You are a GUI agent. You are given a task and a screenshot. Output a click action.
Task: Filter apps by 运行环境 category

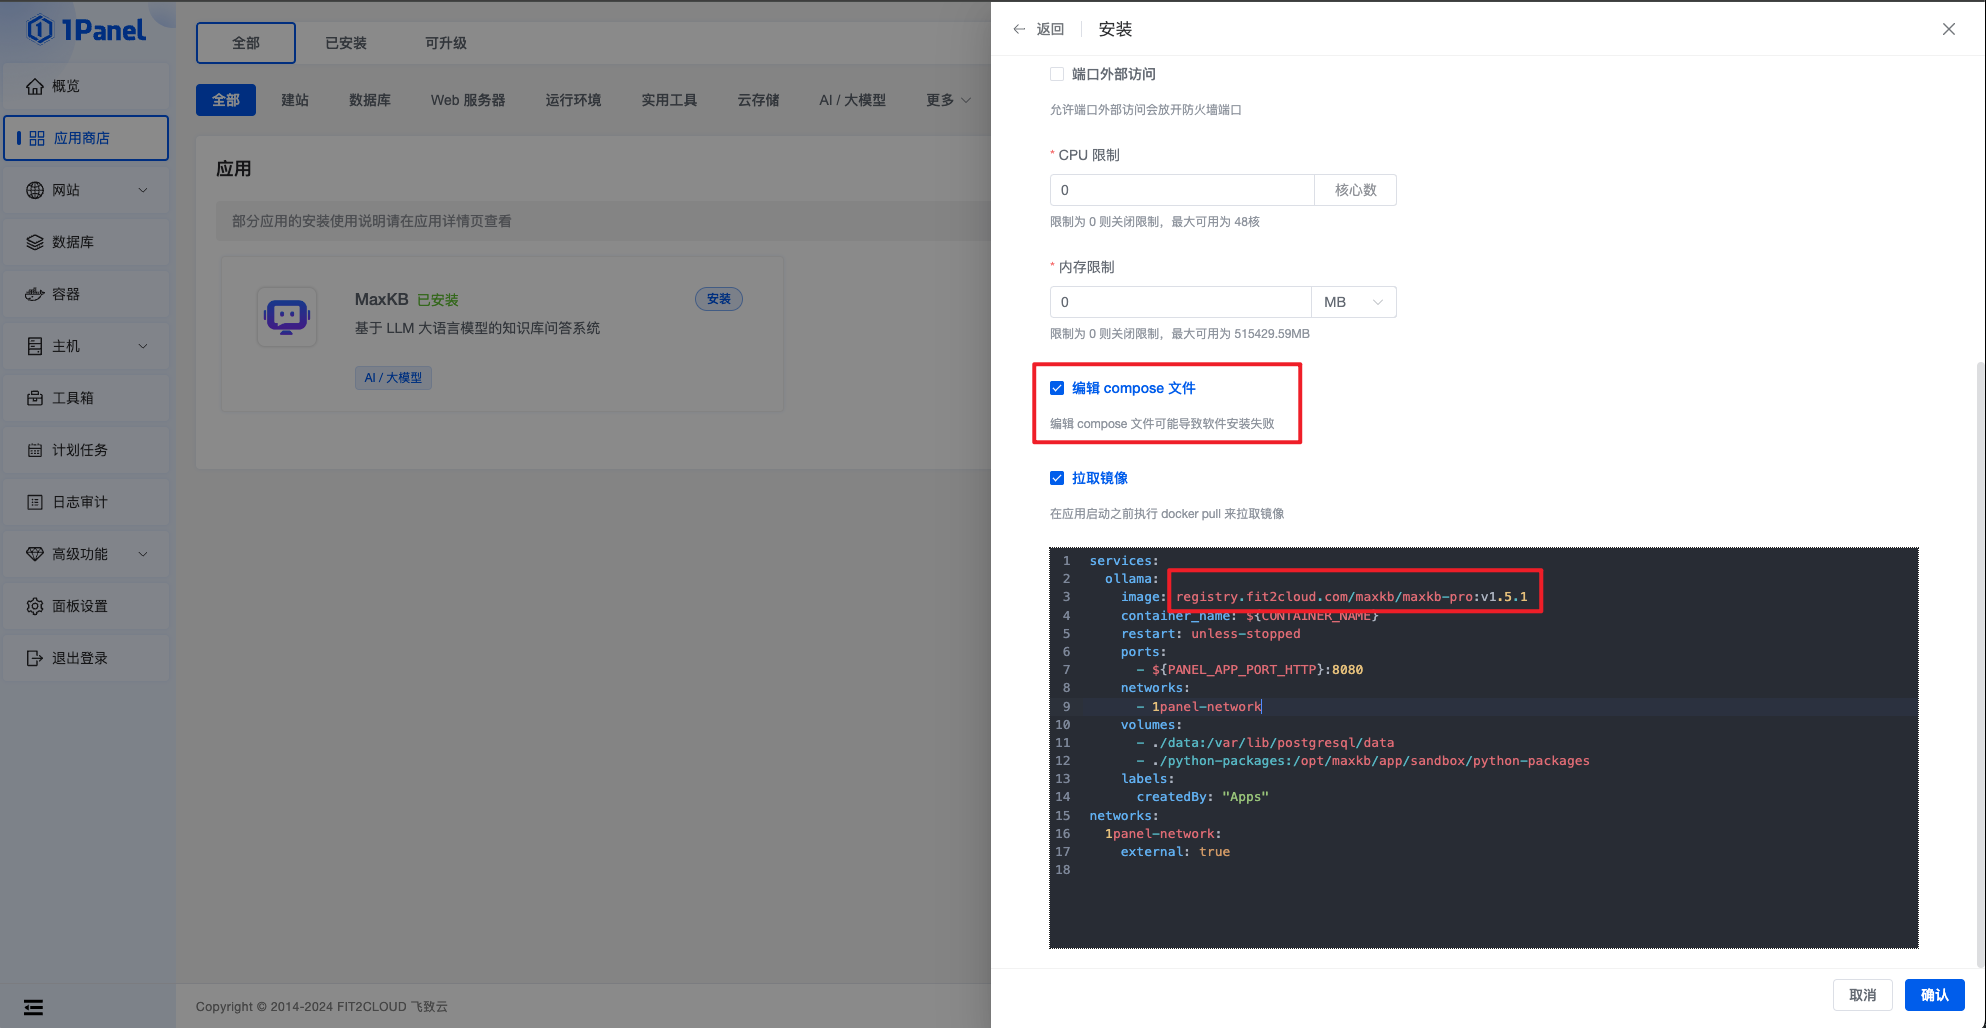click(573, 100)
